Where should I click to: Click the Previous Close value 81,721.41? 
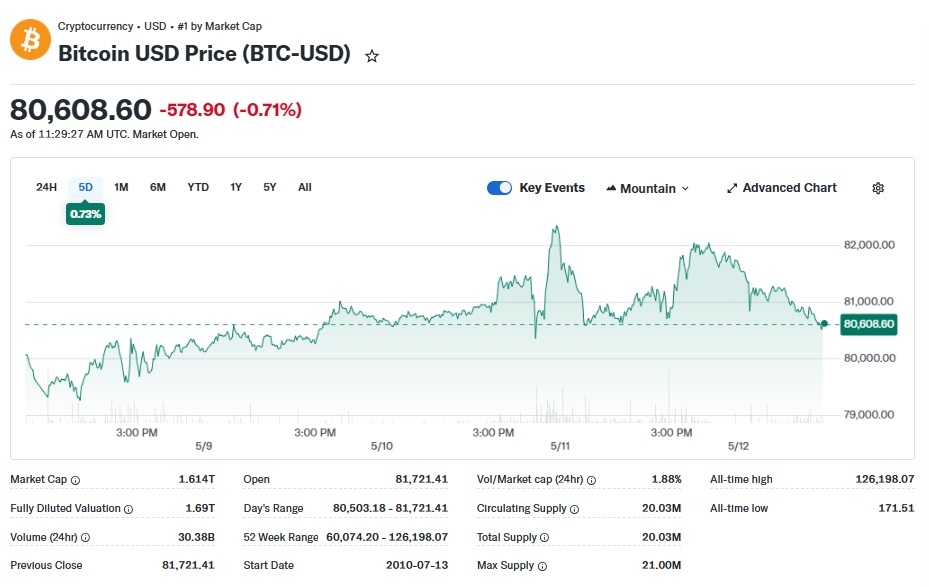(188, 565)
